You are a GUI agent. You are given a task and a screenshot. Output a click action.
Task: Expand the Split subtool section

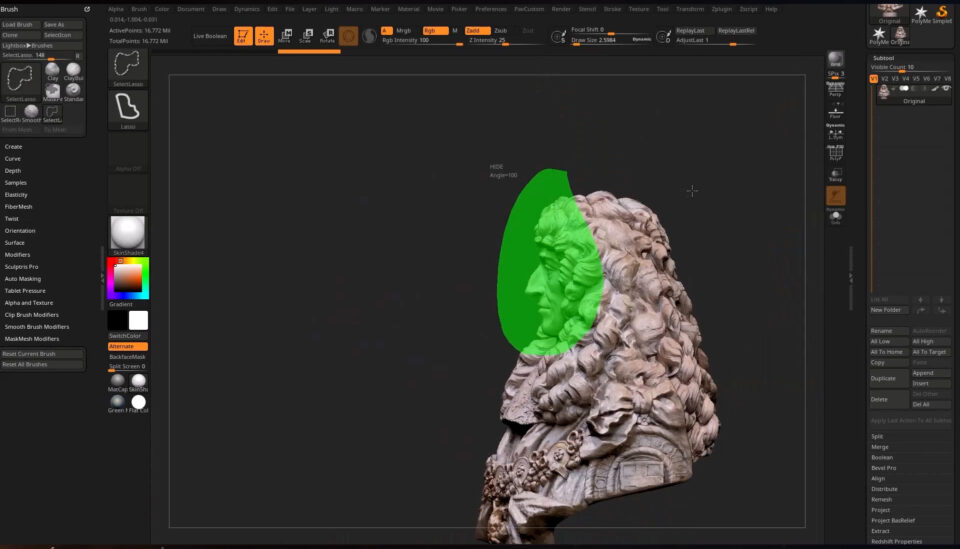point(877,436)
